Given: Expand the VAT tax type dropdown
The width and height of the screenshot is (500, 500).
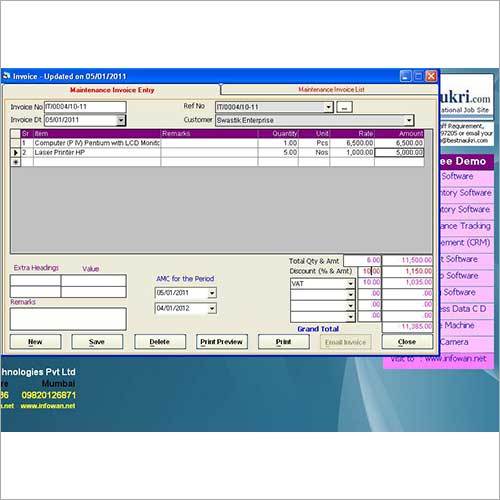Looking at the screenshot, I should click(350, 284).
